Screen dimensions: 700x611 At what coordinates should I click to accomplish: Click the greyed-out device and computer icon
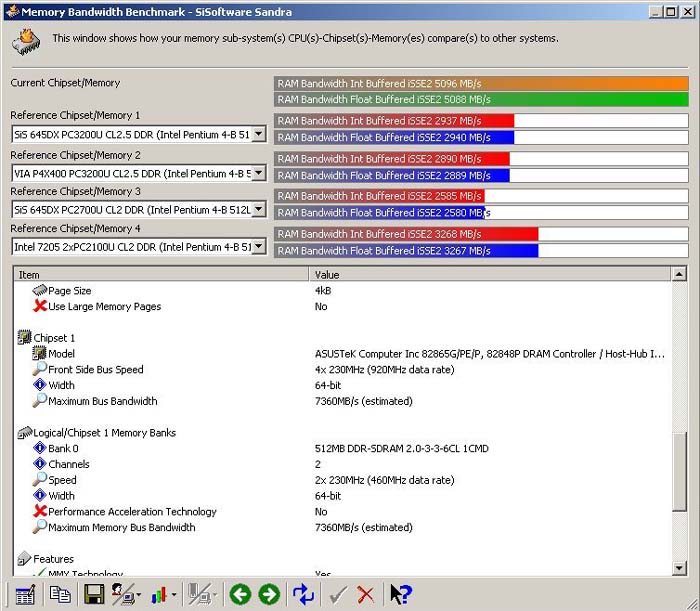(199, 594)
